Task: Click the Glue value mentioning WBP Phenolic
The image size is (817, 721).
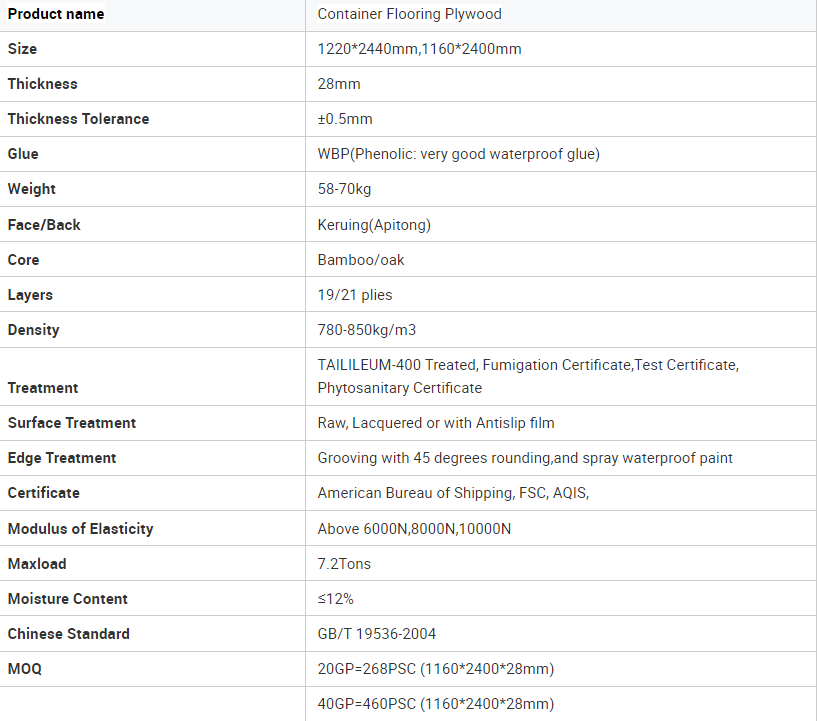Action: pyautogui.click(x=458, y=154)
